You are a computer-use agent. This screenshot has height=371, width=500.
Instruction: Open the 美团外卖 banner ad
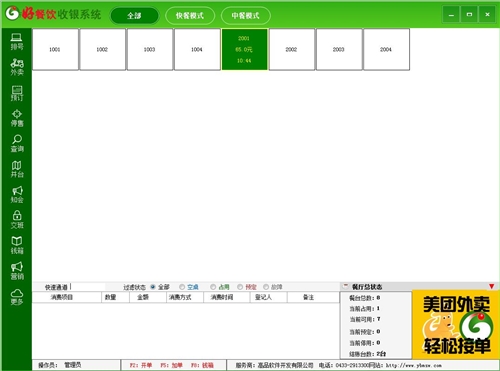(456, 324)
